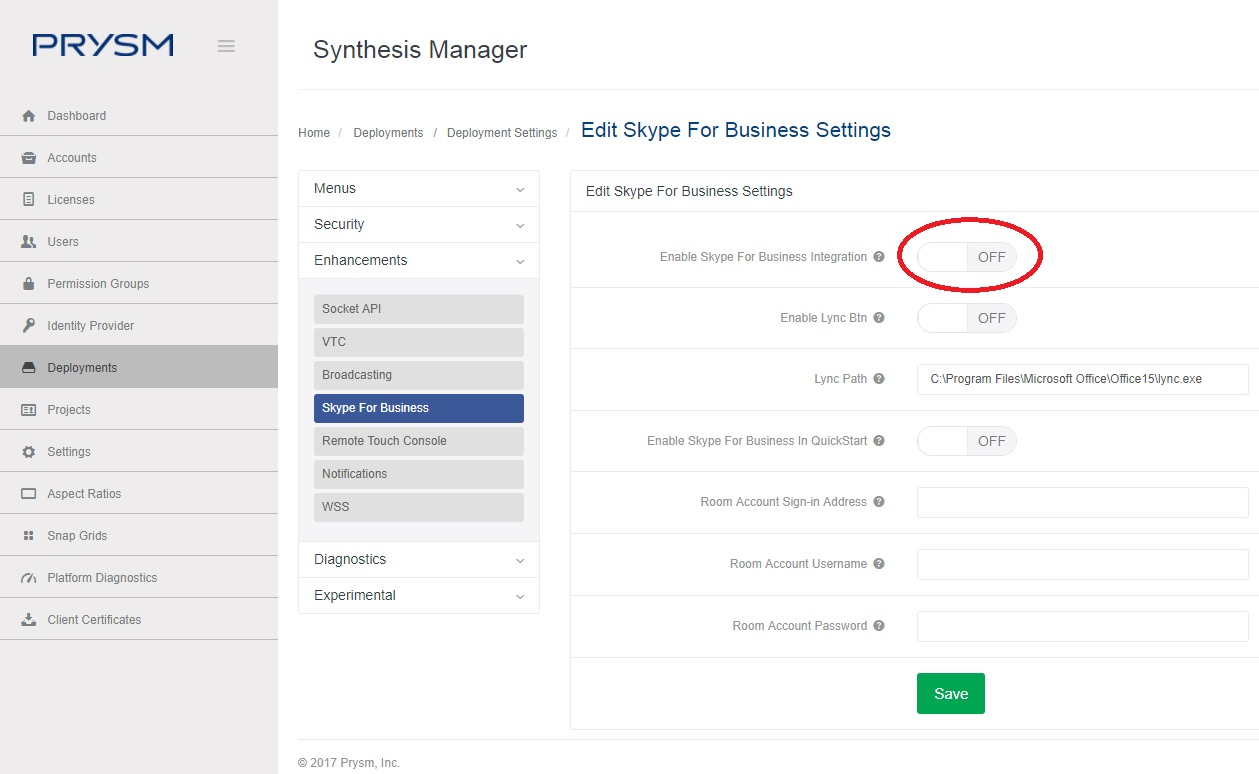Click help icon for Skype In QuickStart
The width and height of the screenshot is (1259, 774).
pyautogui.click(x=879, y=440)
